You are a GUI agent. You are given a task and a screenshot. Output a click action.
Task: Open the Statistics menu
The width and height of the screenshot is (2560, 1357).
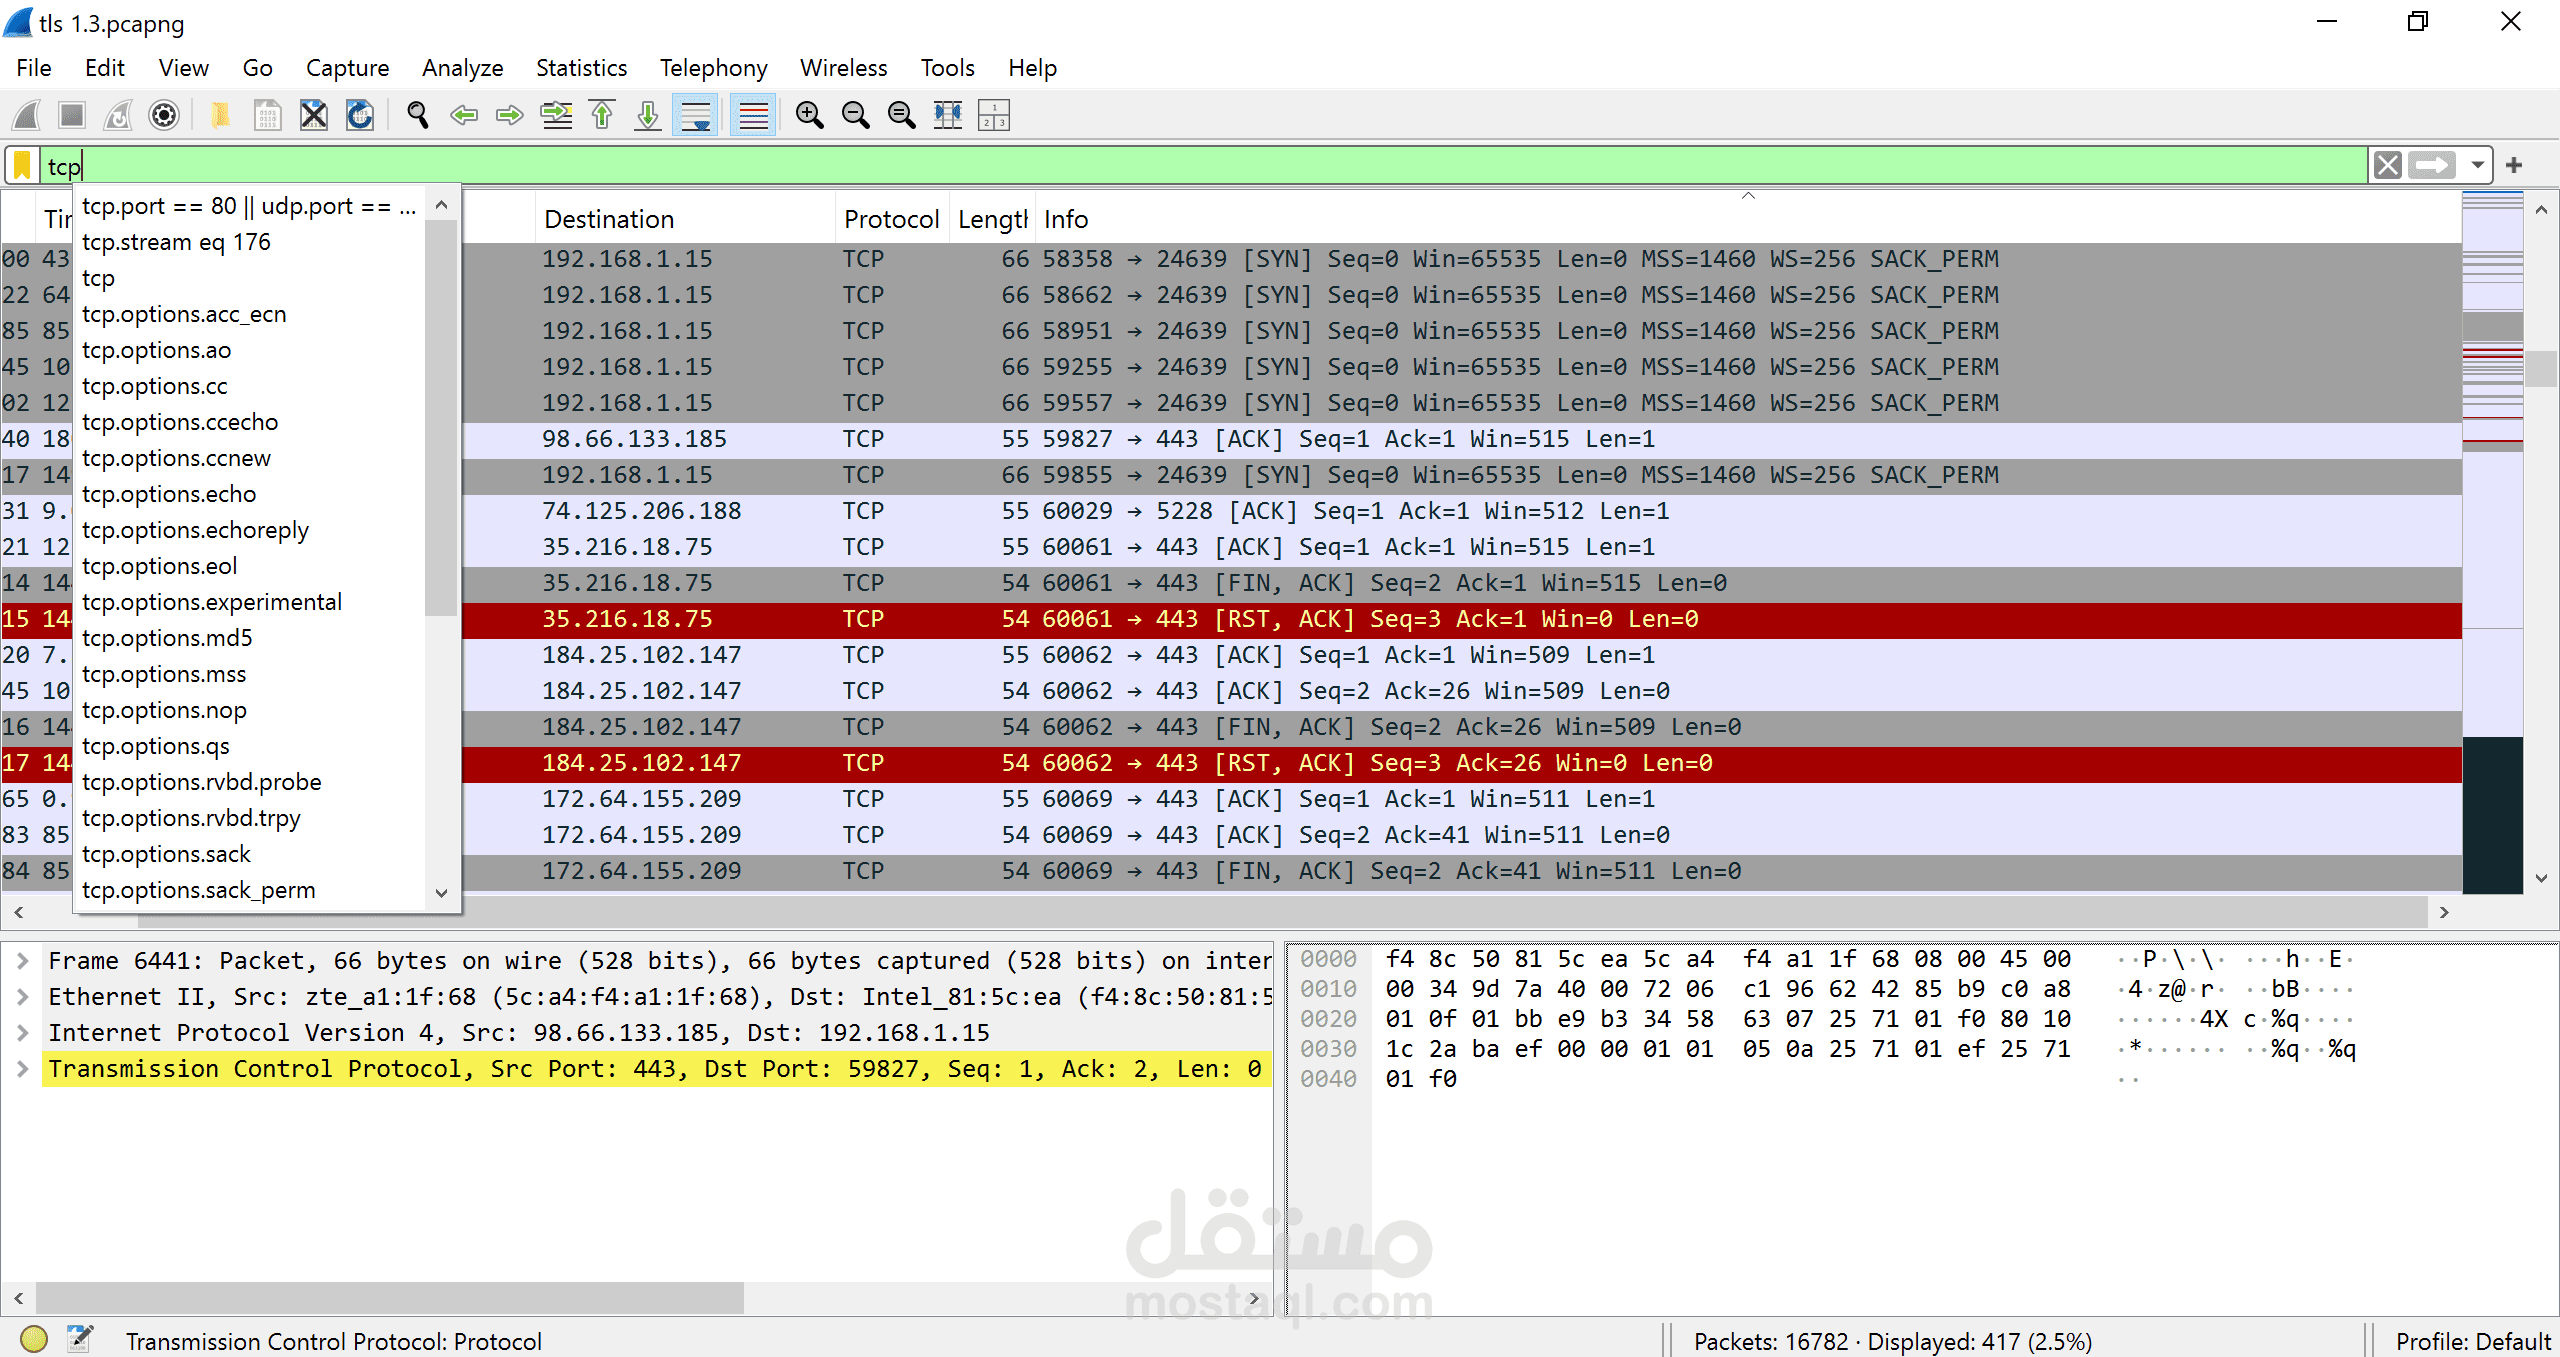(x=581, y=68)
